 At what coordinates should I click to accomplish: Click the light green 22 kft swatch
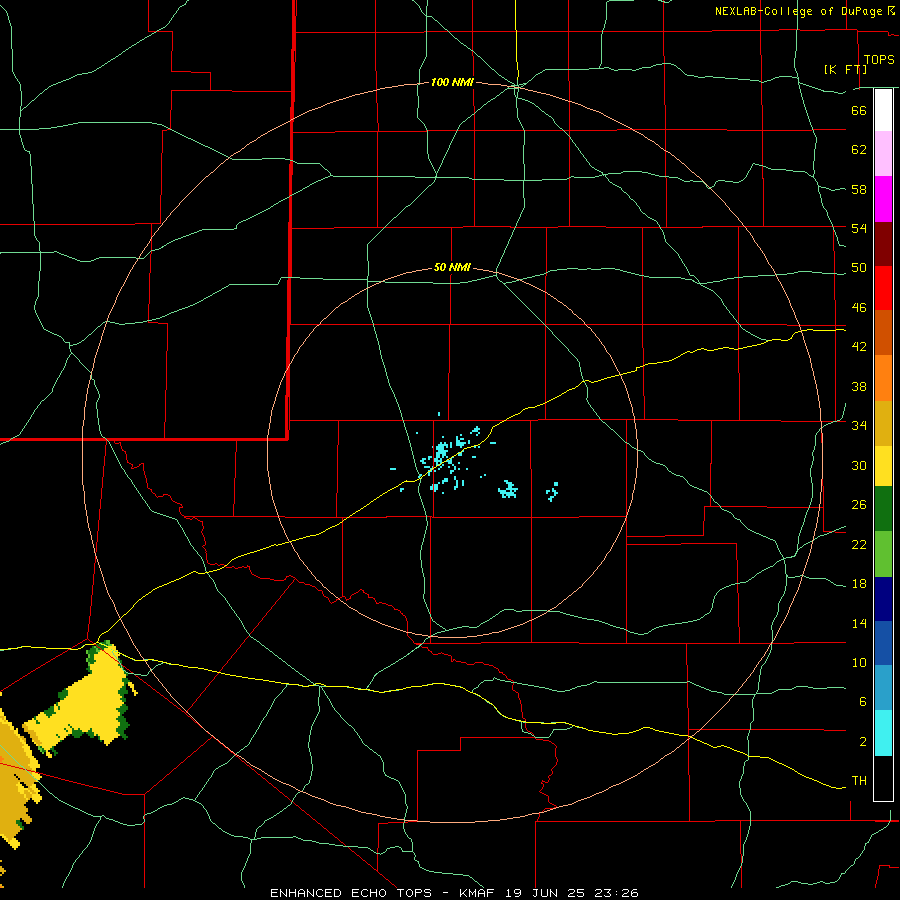883,554
